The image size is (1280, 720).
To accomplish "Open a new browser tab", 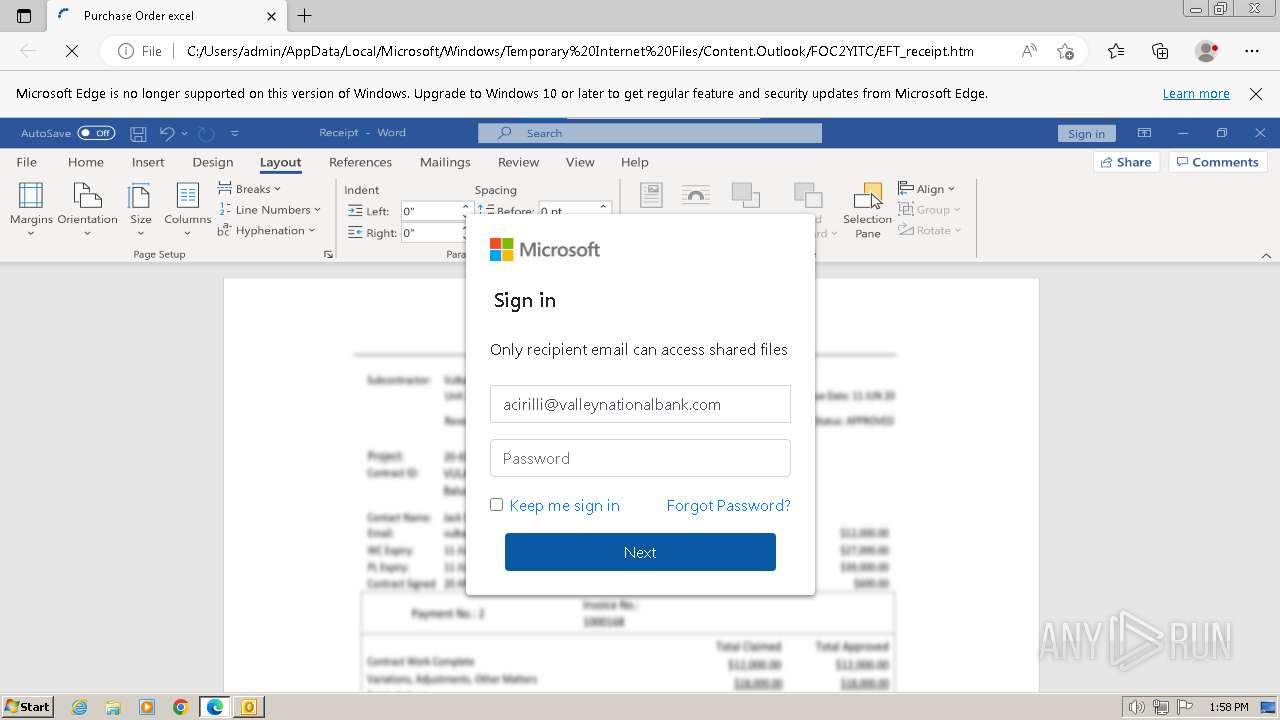I will pyautogui.click(x=305, y=16).
